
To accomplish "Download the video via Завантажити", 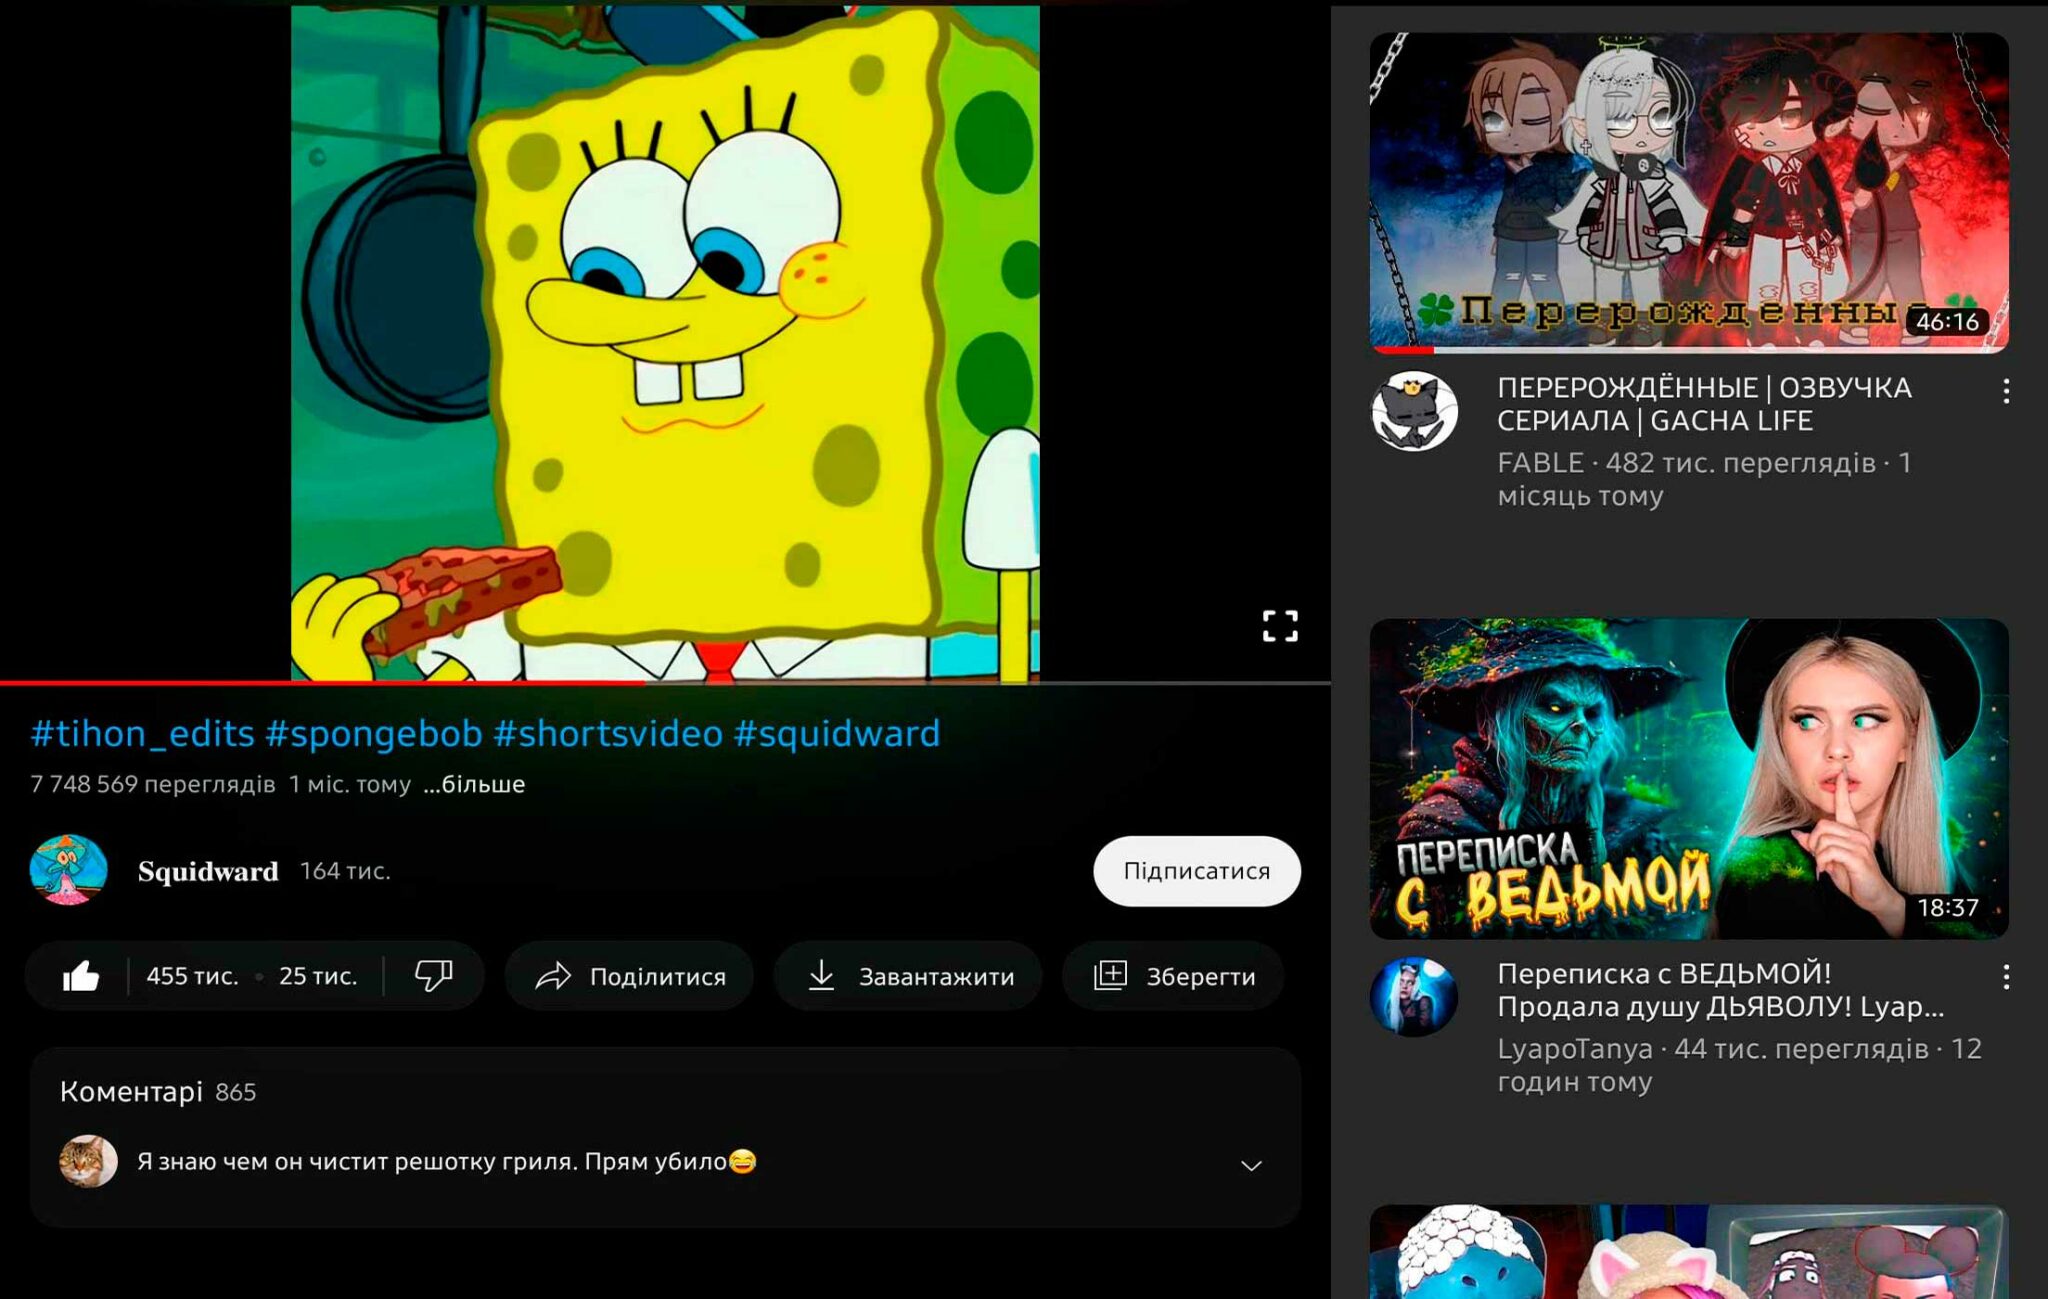I will tap(909, 976).
